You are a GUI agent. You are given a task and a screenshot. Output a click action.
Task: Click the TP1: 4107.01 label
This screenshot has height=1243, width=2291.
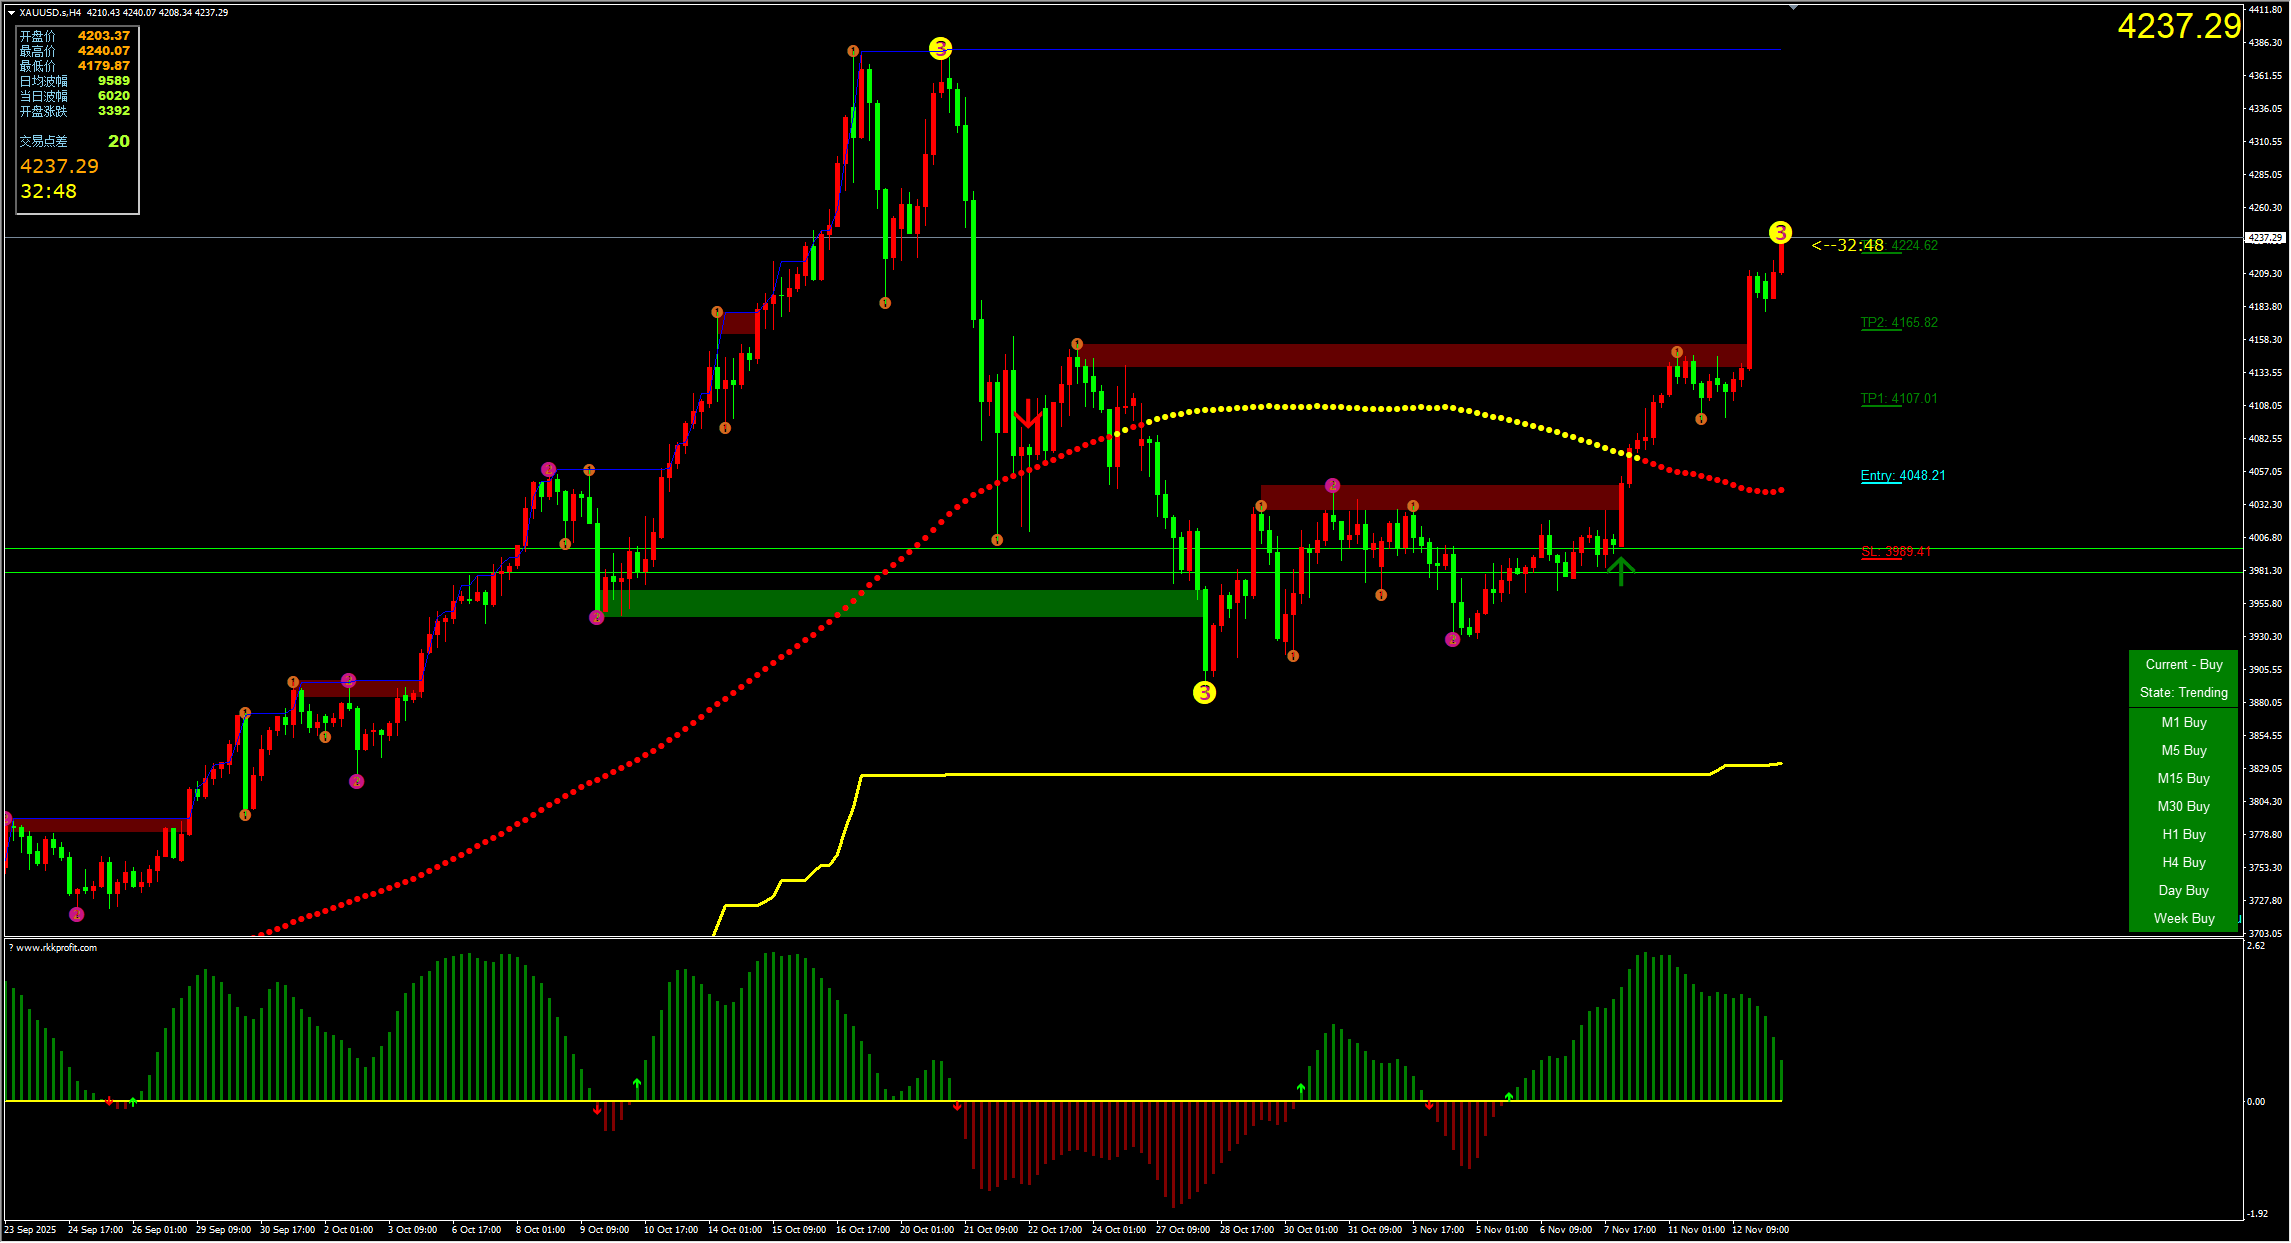(1898, 398)
